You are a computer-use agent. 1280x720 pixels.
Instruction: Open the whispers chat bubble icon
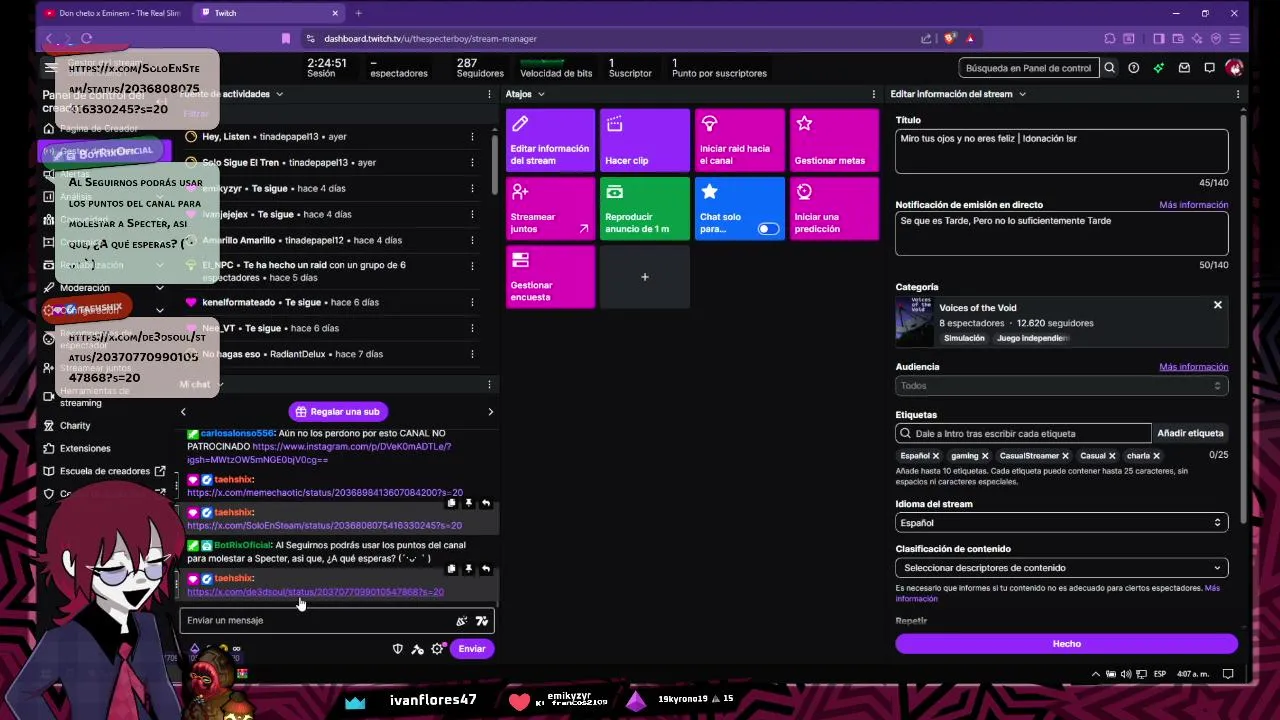(x=1209, y=68)
